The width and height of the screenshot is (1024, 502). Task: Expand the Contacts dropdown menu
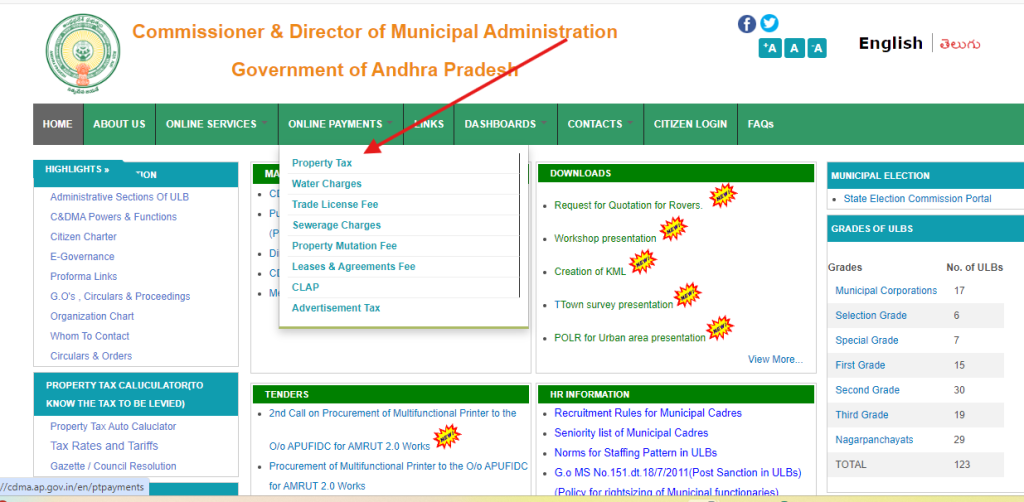pyautogui.click(x=595, y=124)
